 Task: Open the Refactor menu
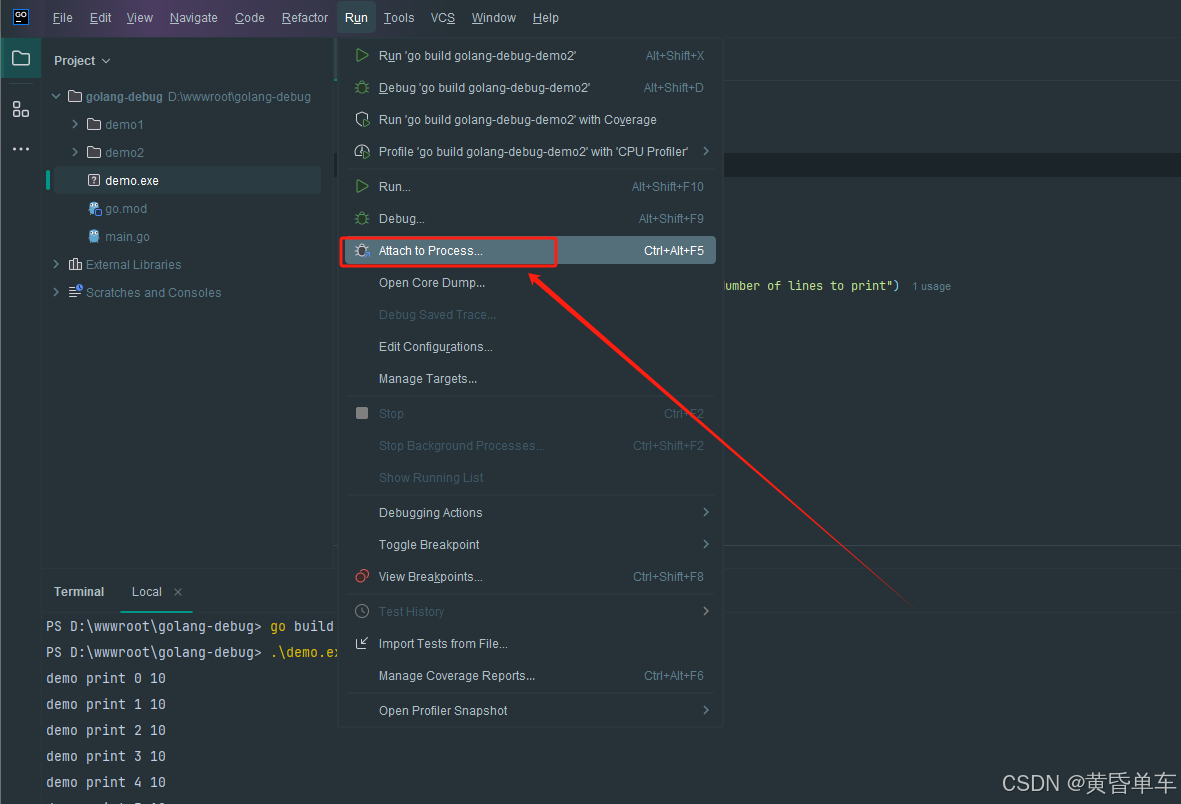coord(305,17)
